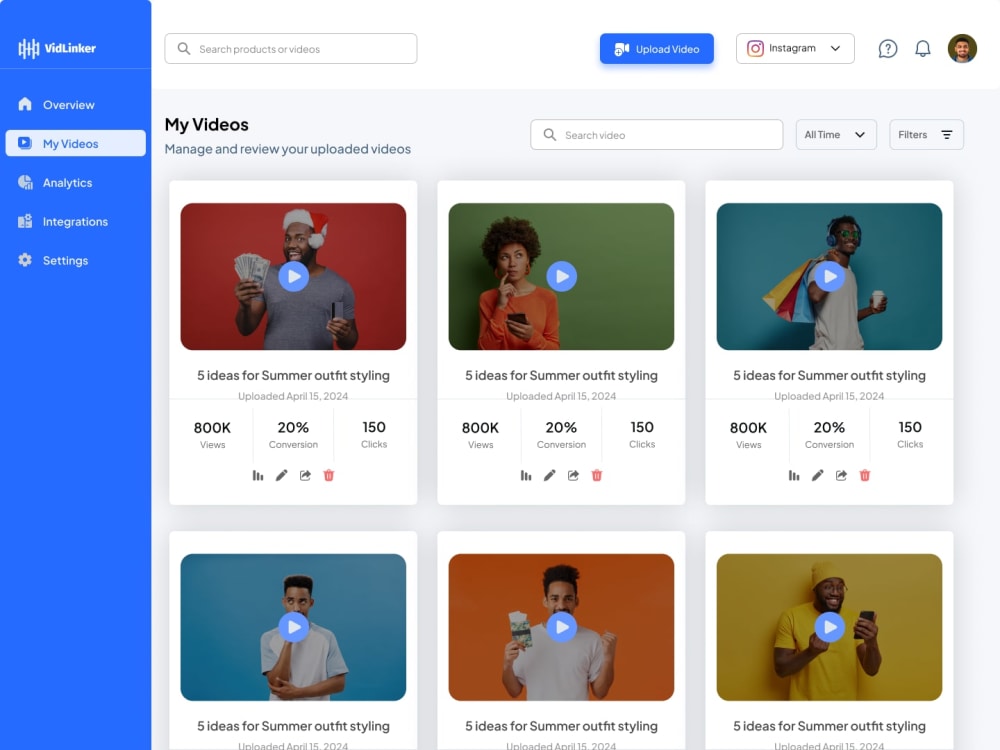Viewport: 1000px width, 750px height.
Task: Share the Santa hat video card
Action: point(305,476)
